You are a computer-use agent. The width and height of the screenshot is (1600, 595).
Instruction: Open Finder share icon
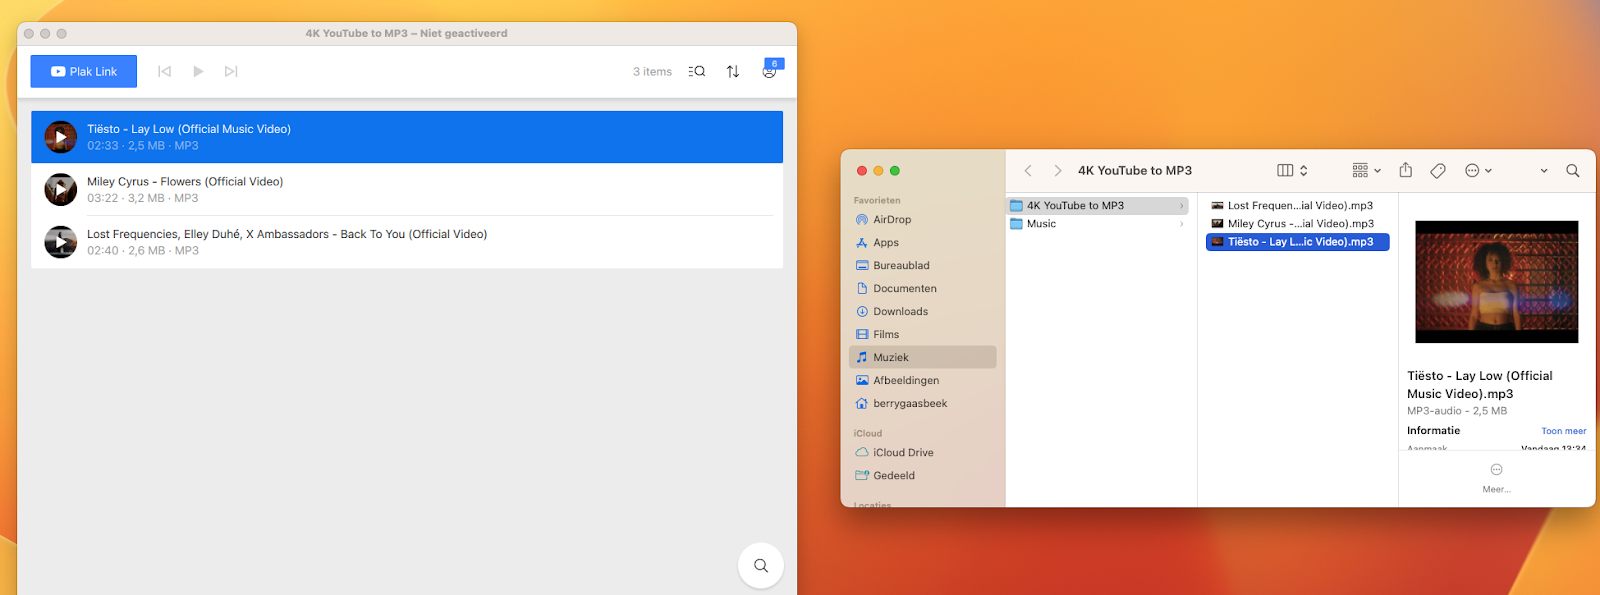point(1405,171)
